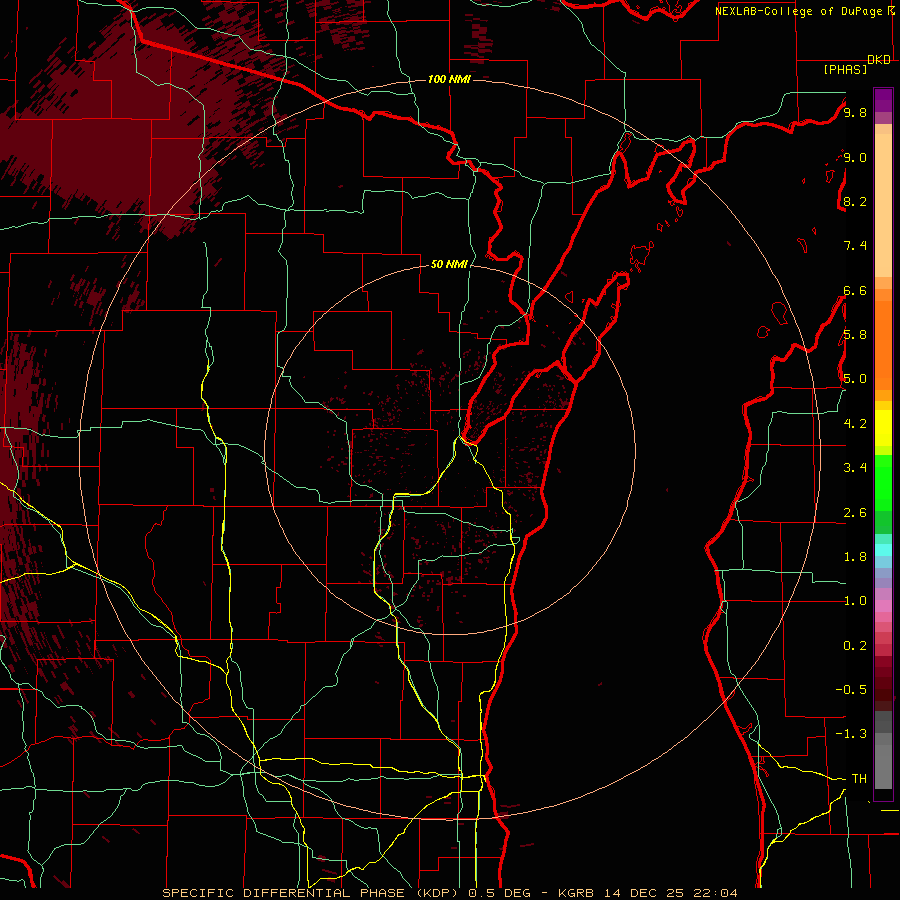Click the SPECIFIC DIFFERENTIAL PHASE (KDP) caption

coord(312,893)
